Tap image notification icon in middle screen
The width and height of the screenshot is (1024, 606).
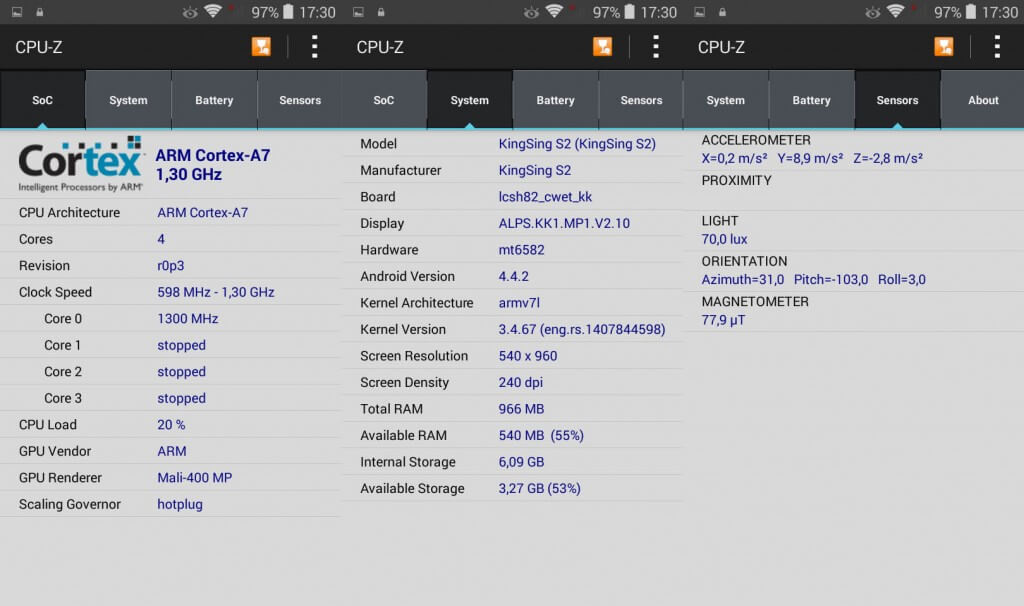(x=359, y=12)
